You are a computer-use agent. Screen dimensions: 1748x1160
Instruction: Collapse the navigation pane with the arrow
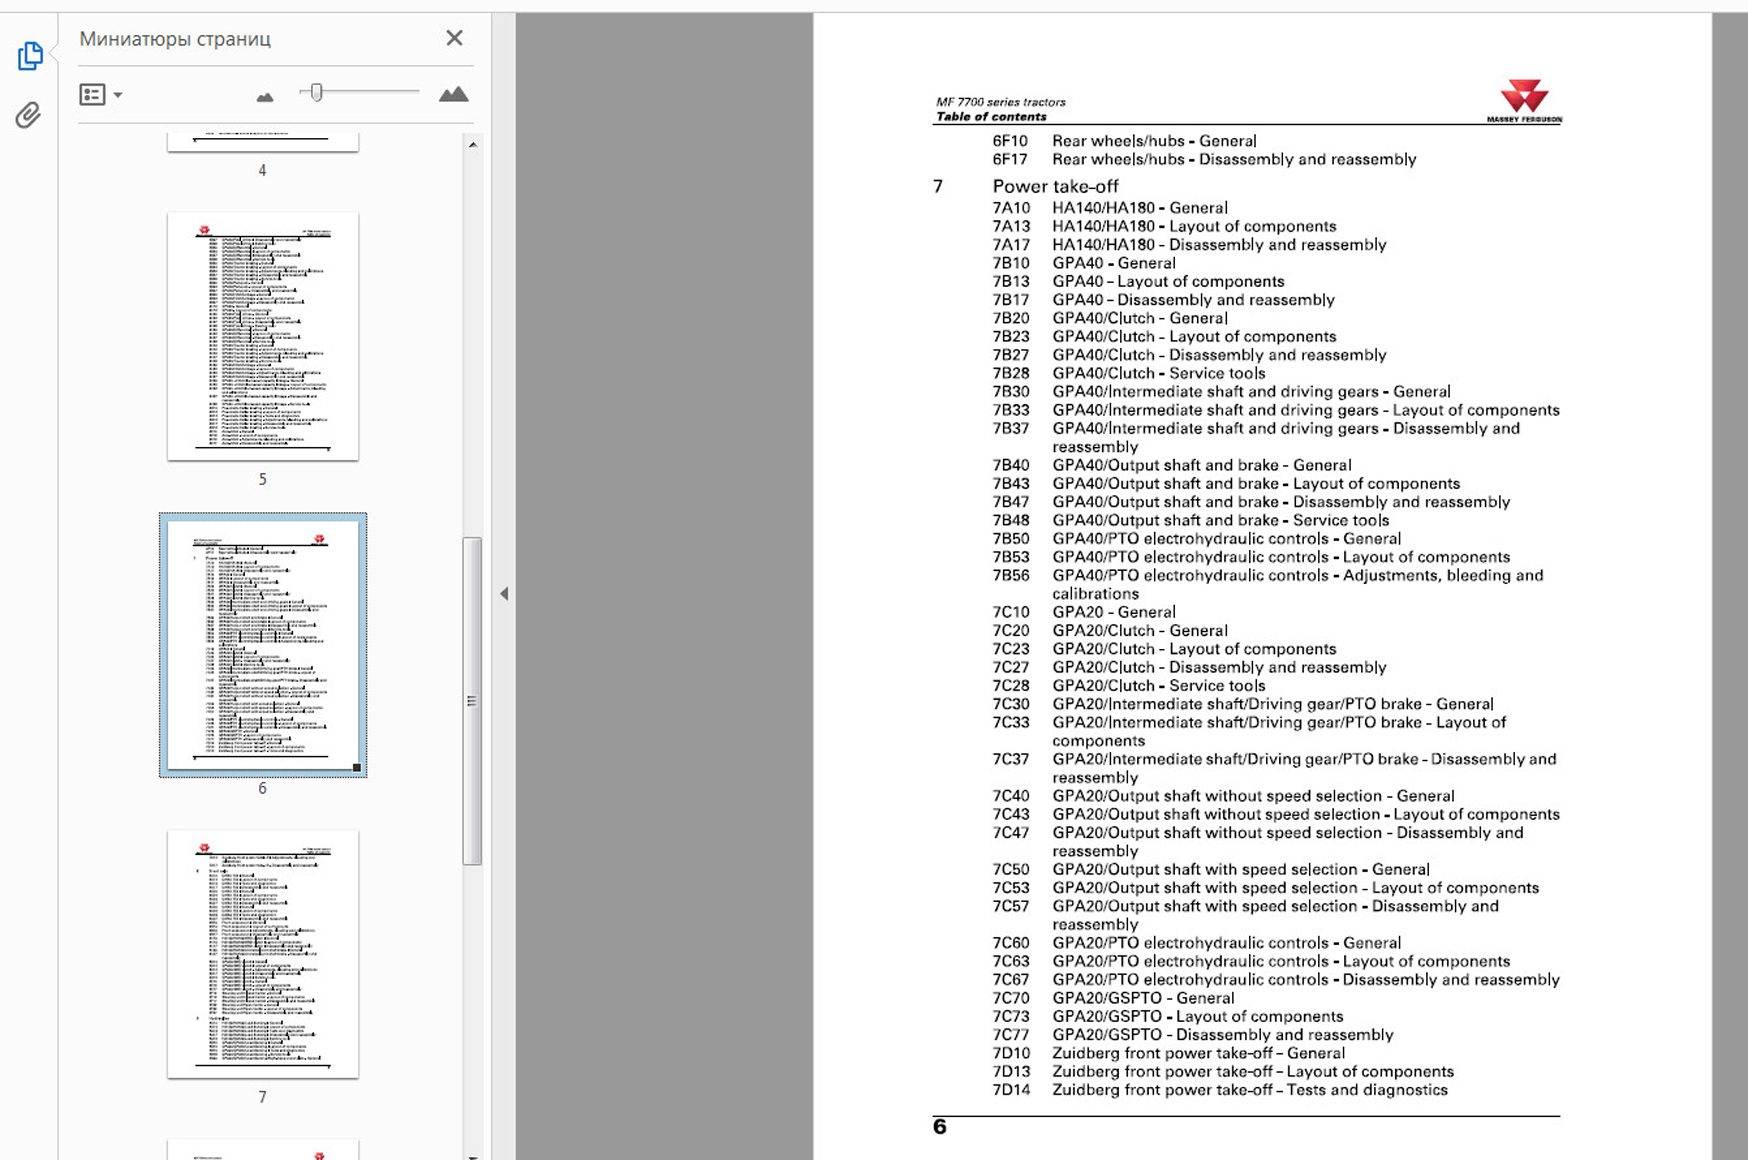(x=504, y=594)
